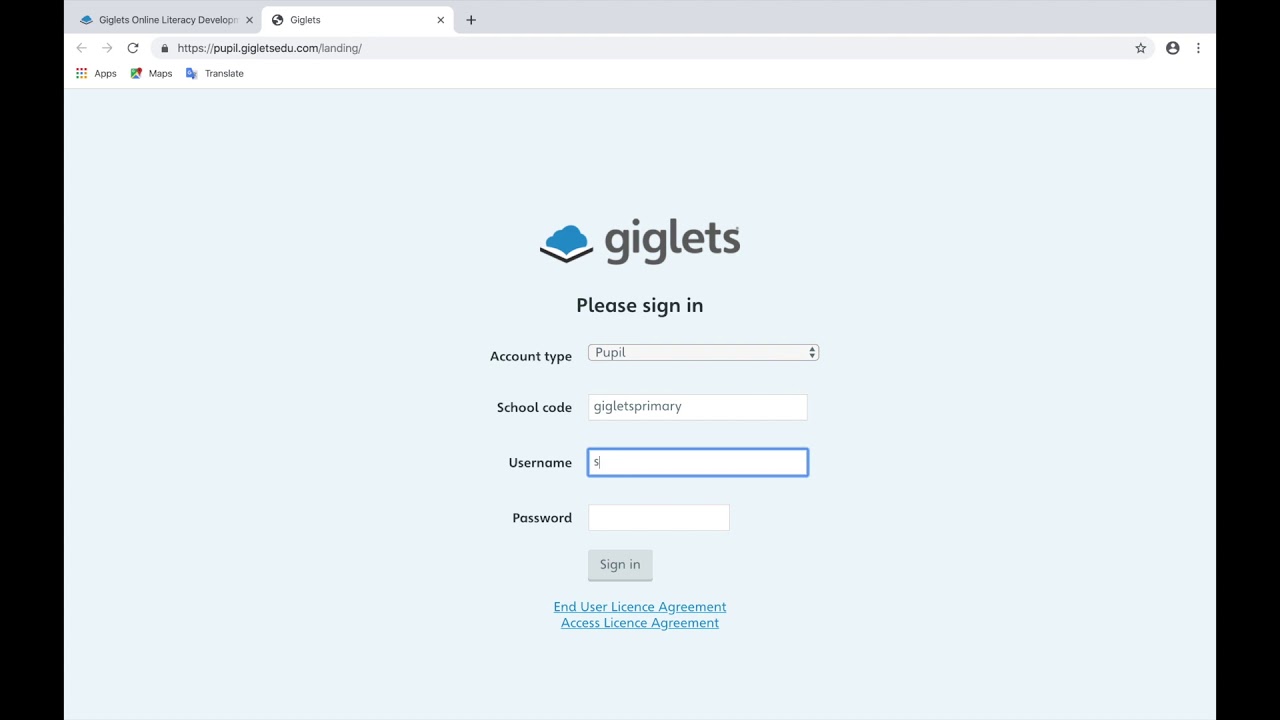The image size is (1280, 720).
Task: Bookmark this page with star icon
Action: tap(1140, 48)
